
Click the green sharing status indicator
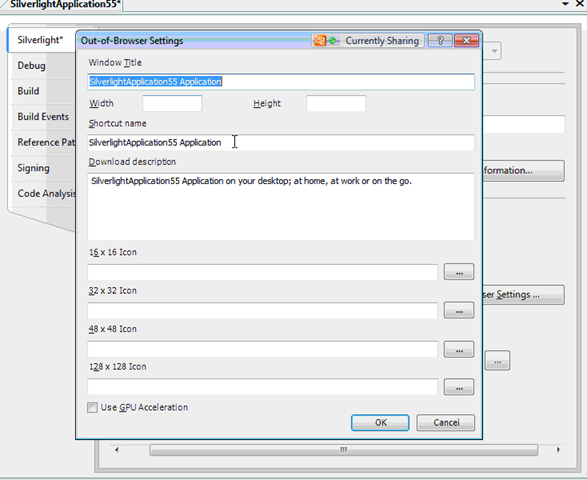tap(332, 40)
